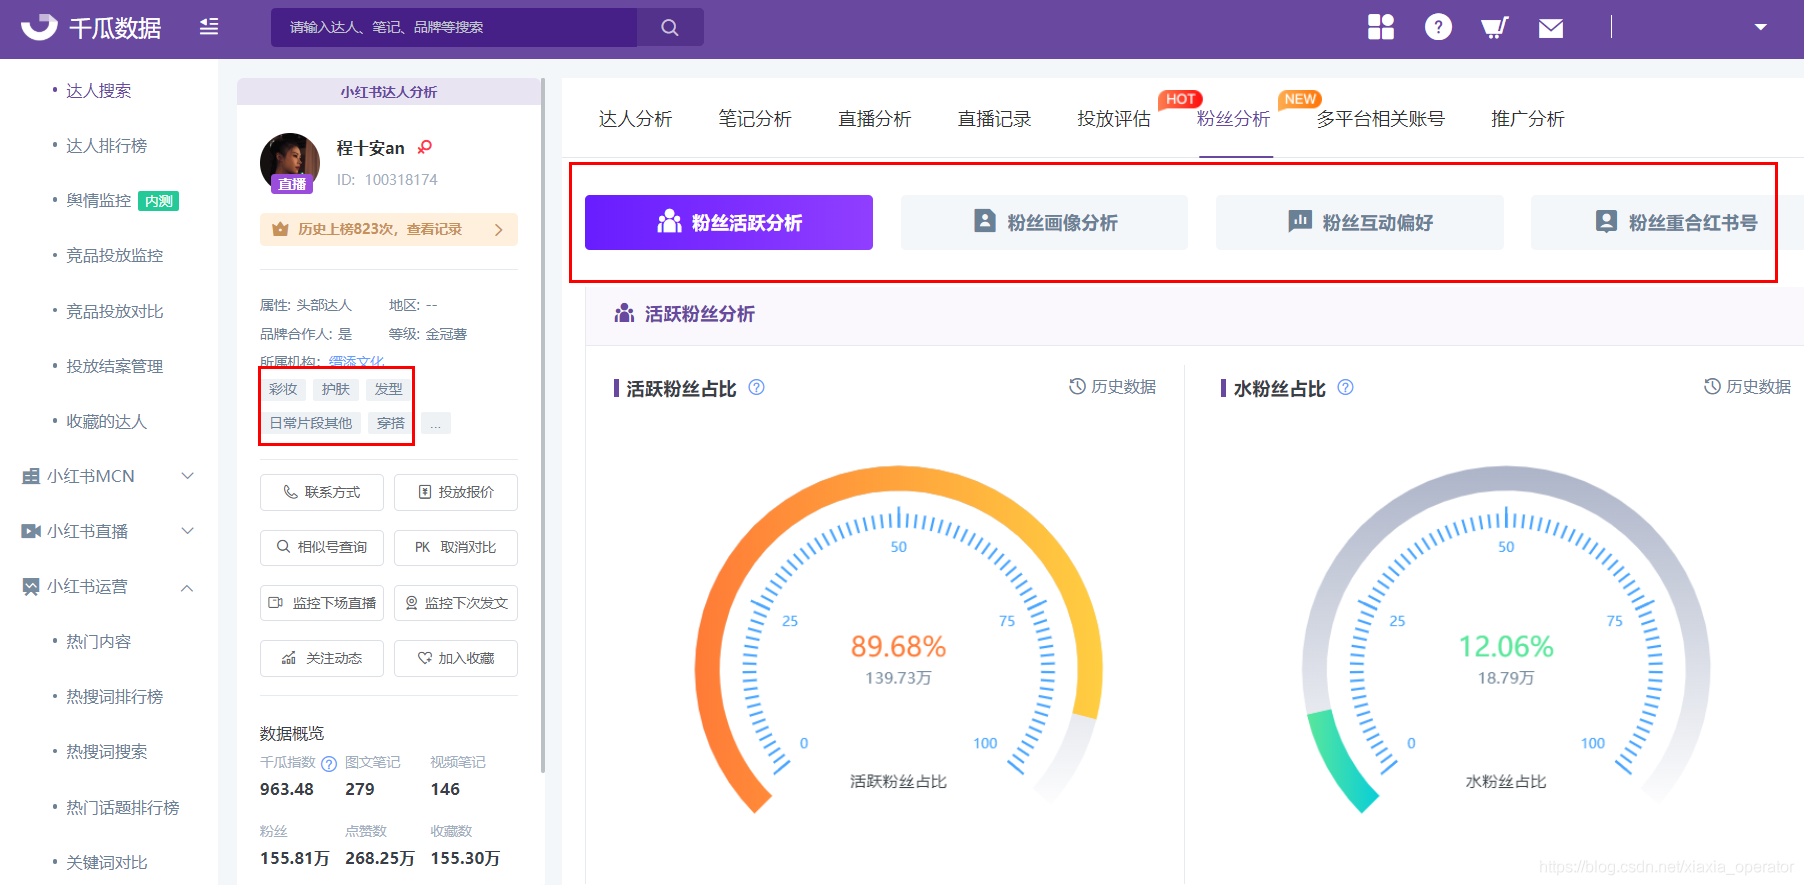Screen dimensions: 1804x885
Task: Click the profile panel scrollbar
Action: [x=543, y=425]
